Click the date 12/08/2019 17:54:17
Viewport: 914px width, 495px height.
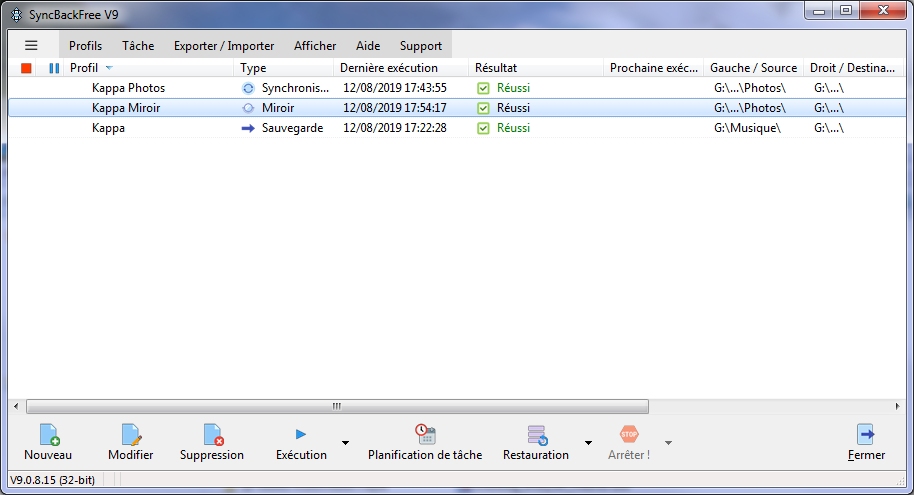395,108
